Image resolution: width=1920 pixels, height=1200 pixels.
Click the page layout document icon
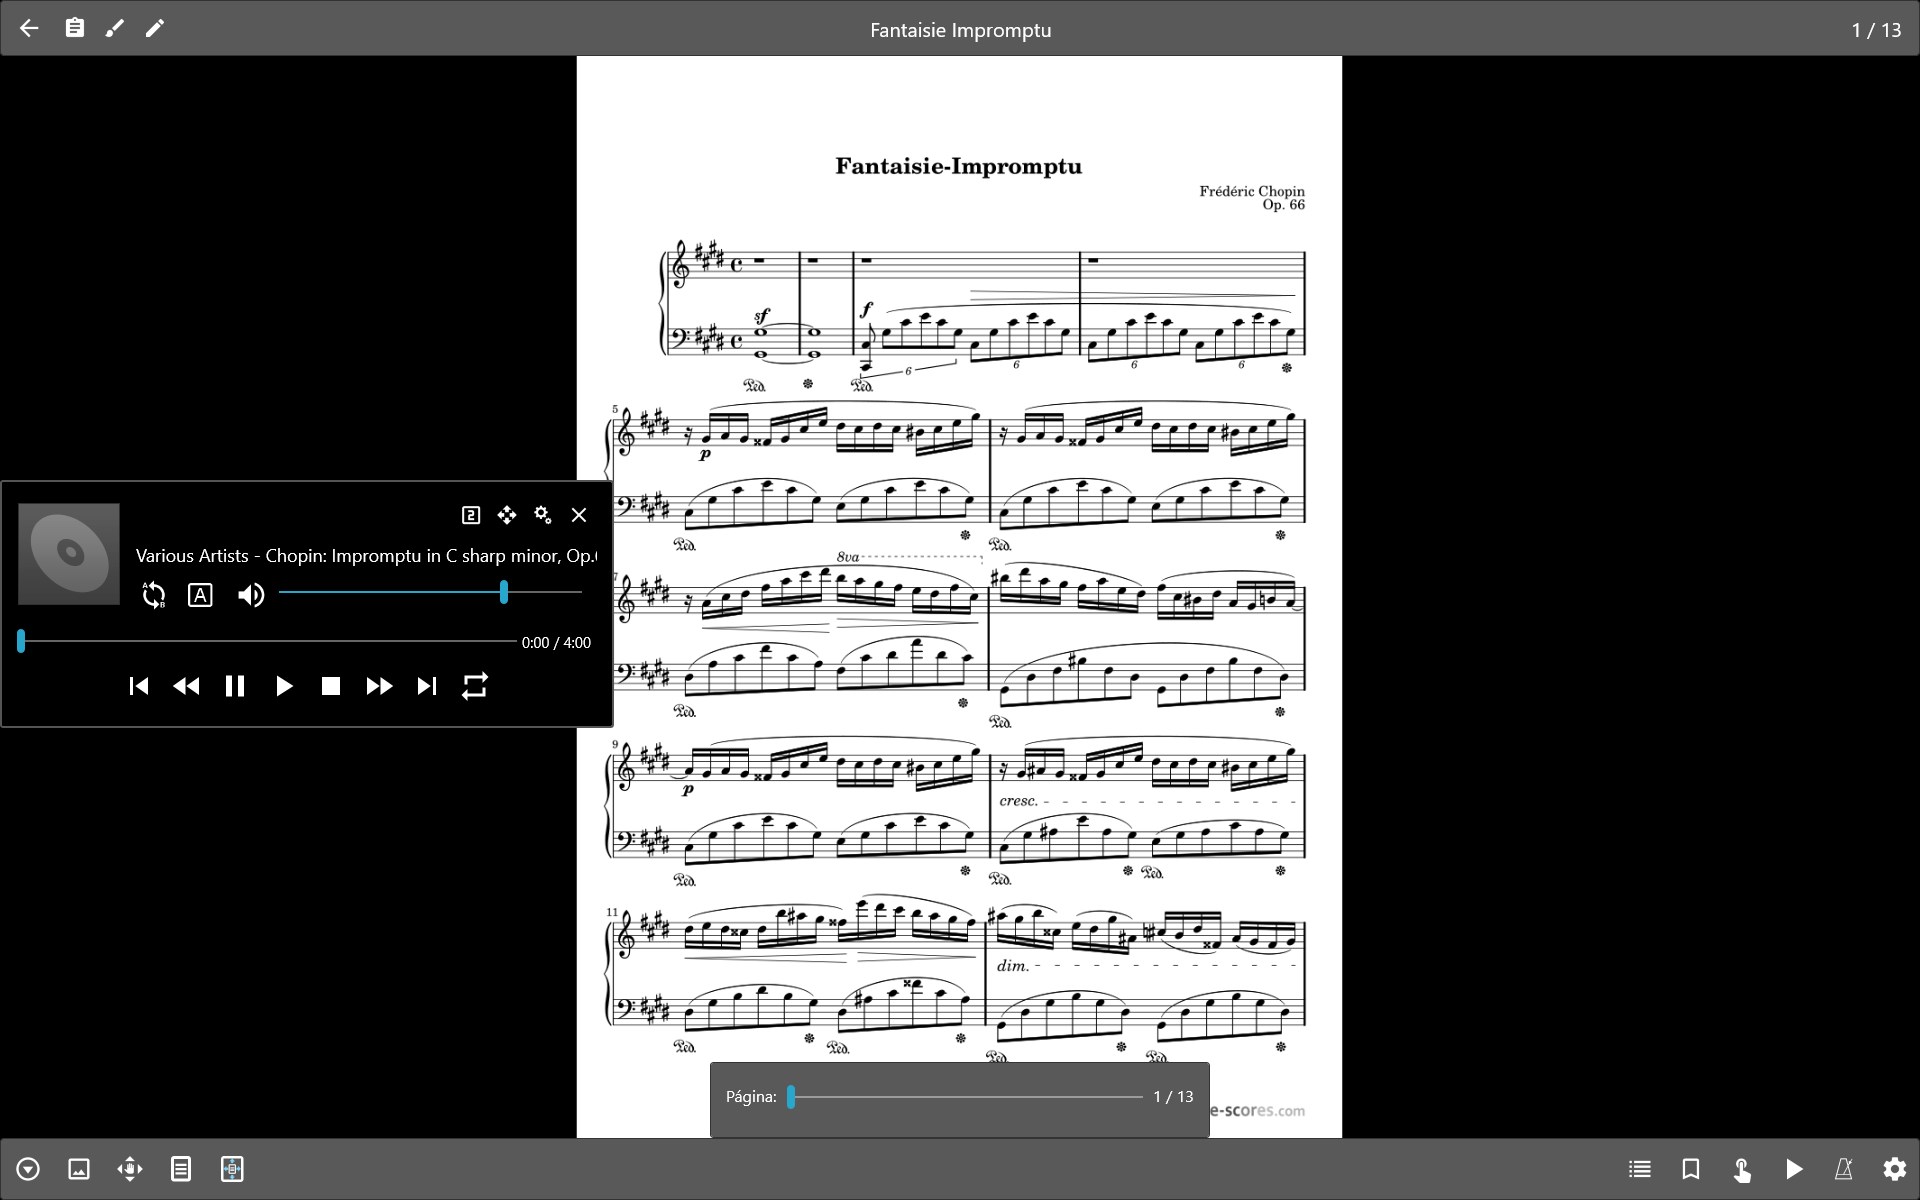click(x=181, y=1169)
